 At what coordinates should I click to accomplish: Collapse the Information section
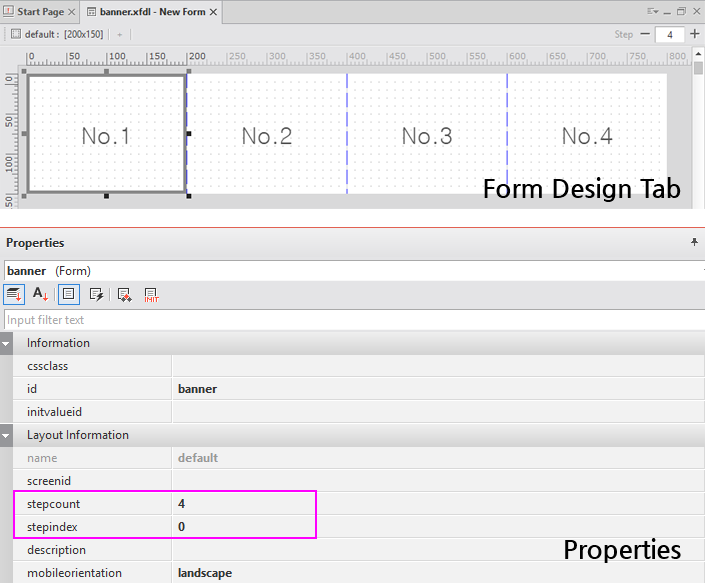[x=7, y=343]
